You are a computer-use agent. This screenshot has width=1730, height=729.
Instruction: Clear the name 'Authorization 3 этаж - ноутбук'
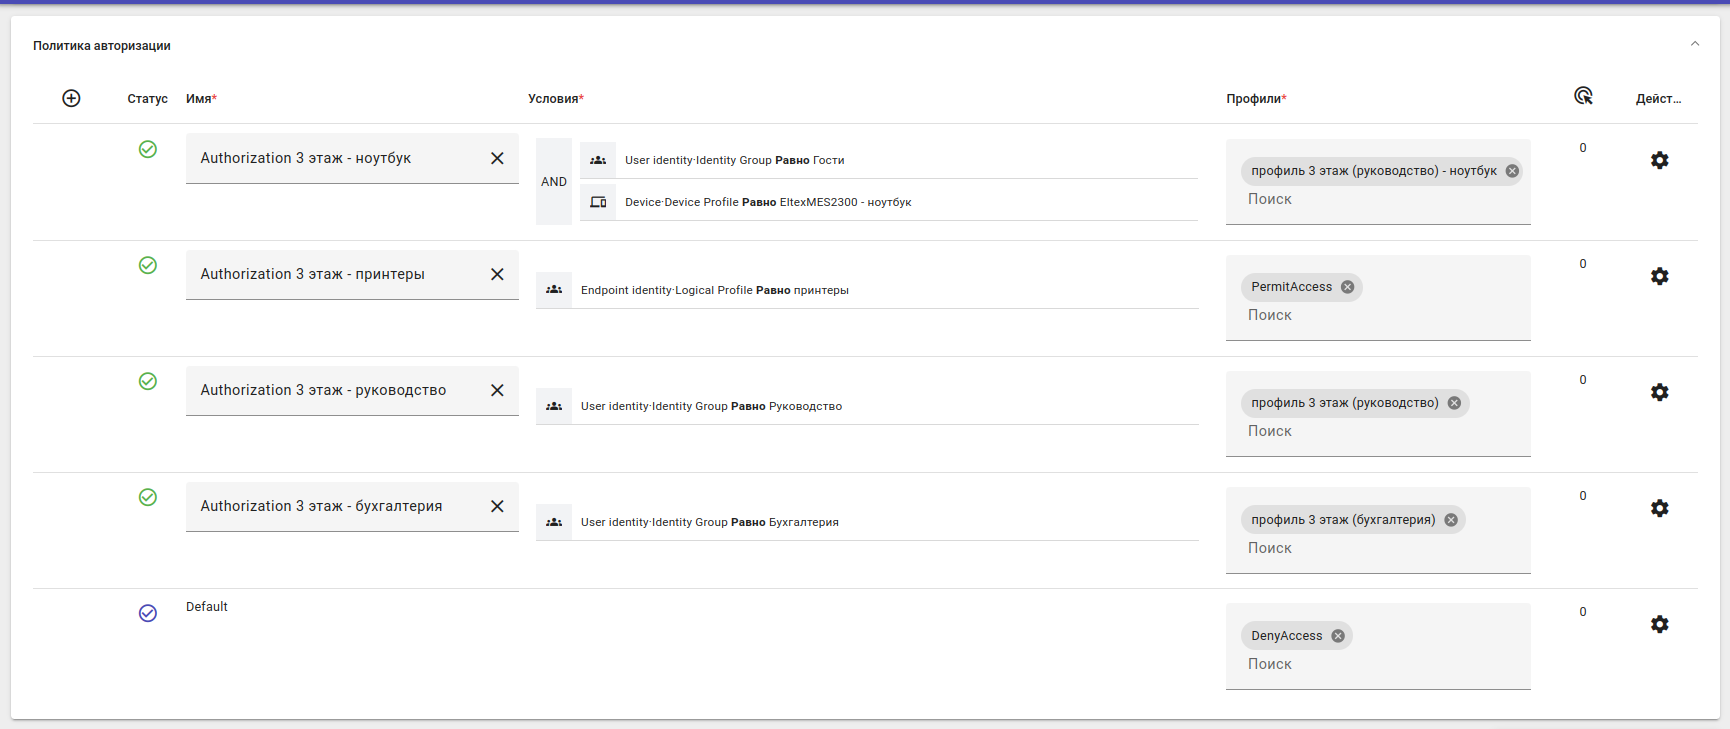497,158
